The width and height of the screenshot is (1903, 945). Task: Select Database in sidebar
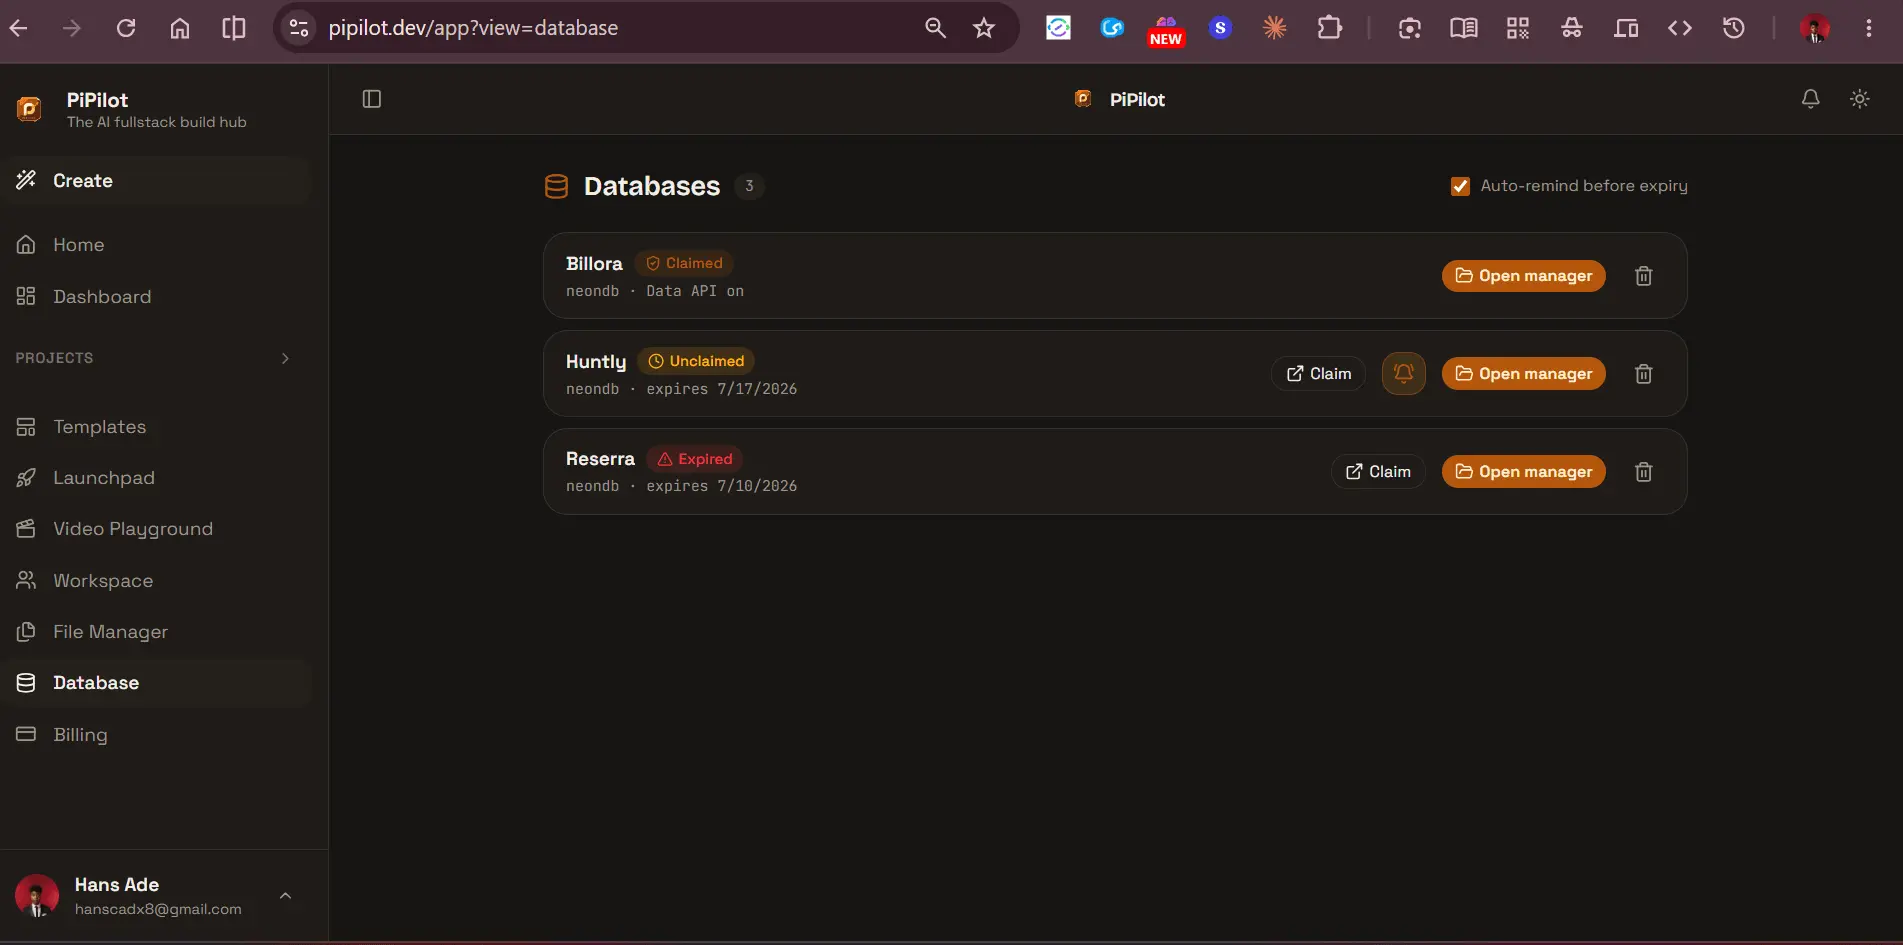156,683
